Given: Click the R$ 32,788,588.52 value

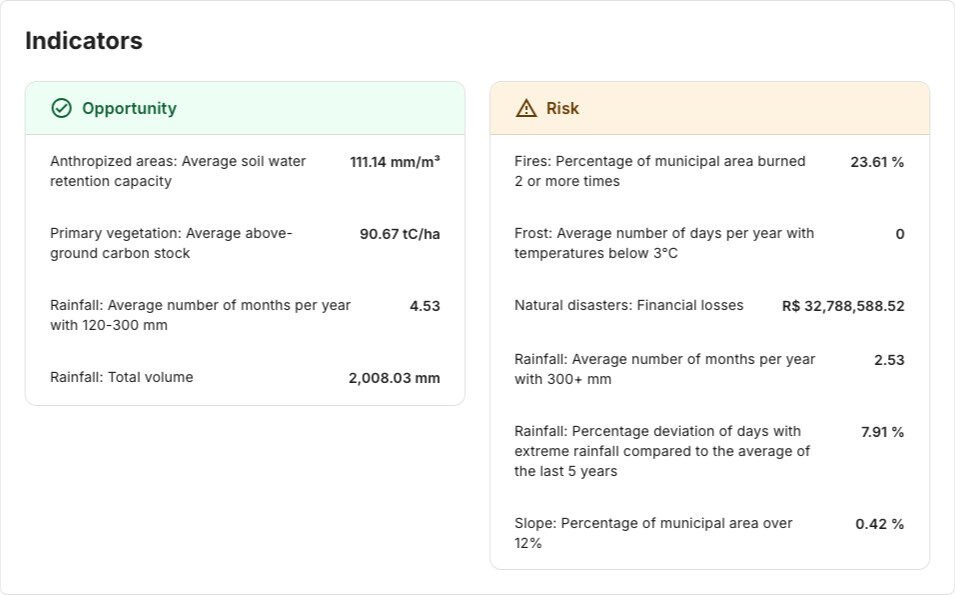Looking at the screenshot, I should 843,306.
